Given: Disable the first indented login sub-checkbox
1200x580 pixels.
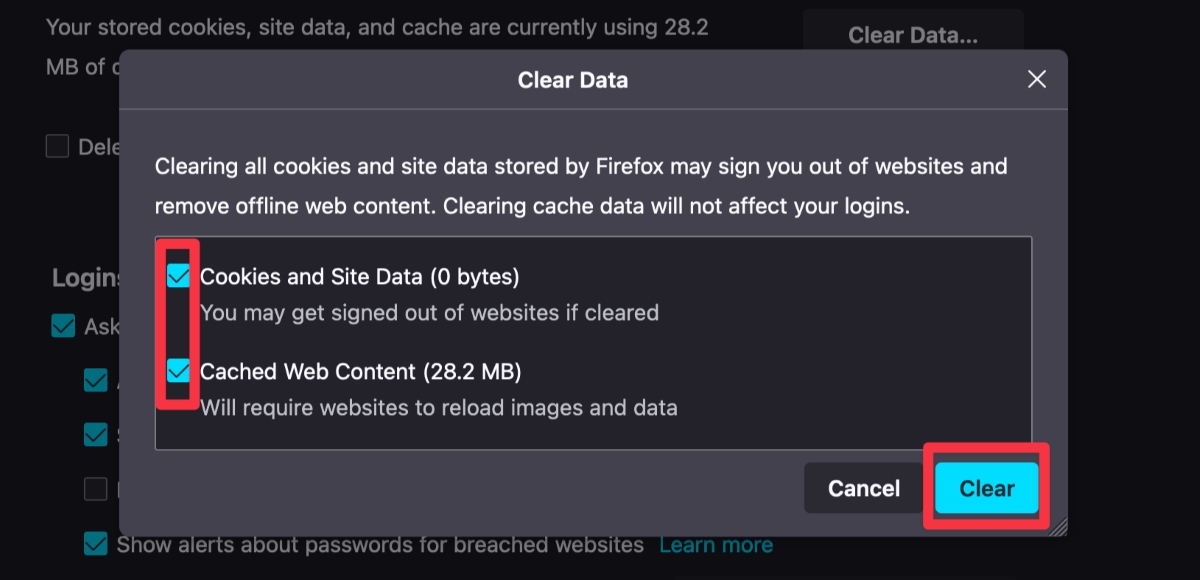Looking at the screenshot, I should point(95,380).
